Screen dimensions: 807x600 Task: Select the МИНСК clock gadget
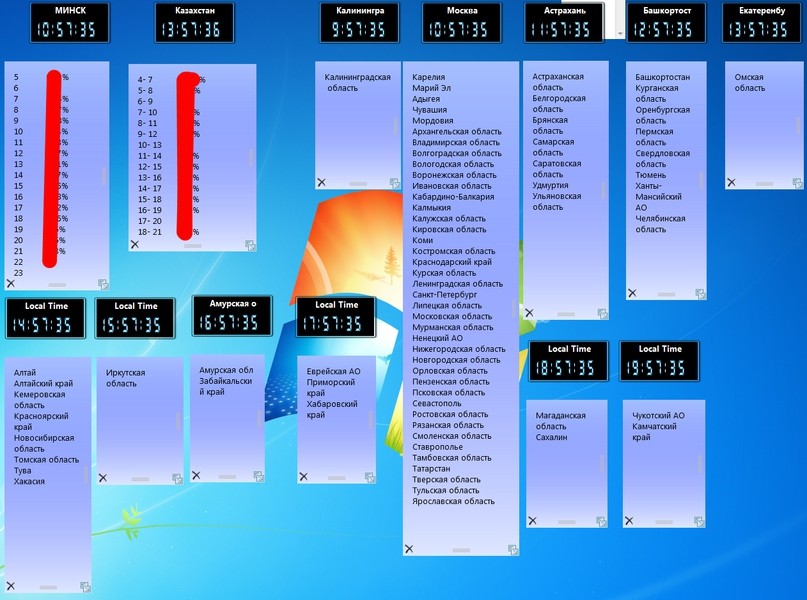click(x=70, y=23)
